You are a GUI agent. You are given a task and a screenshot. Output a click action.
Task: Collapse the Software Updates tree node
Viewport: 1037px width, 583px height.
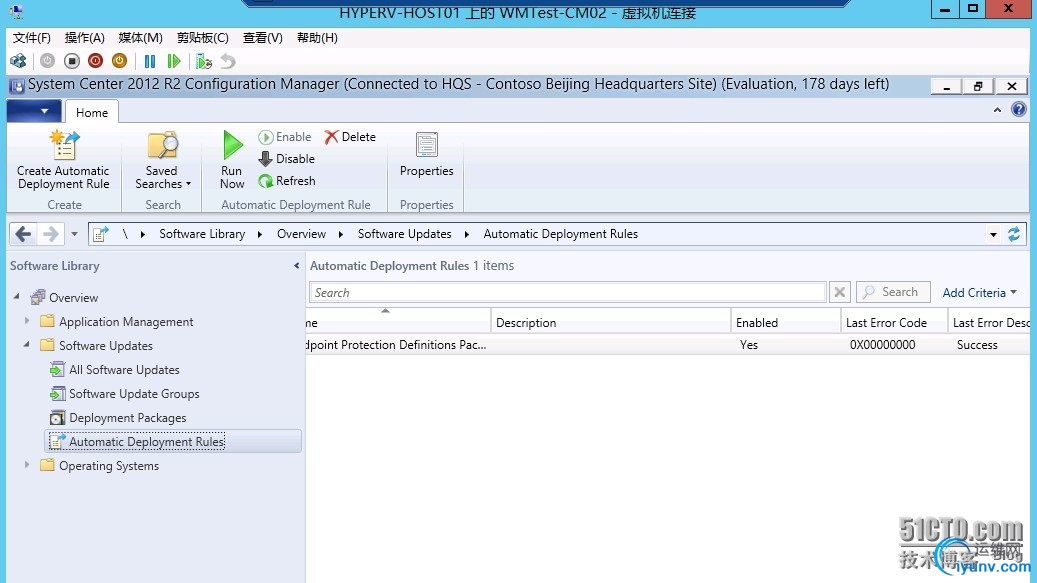(x=26, y=344)
